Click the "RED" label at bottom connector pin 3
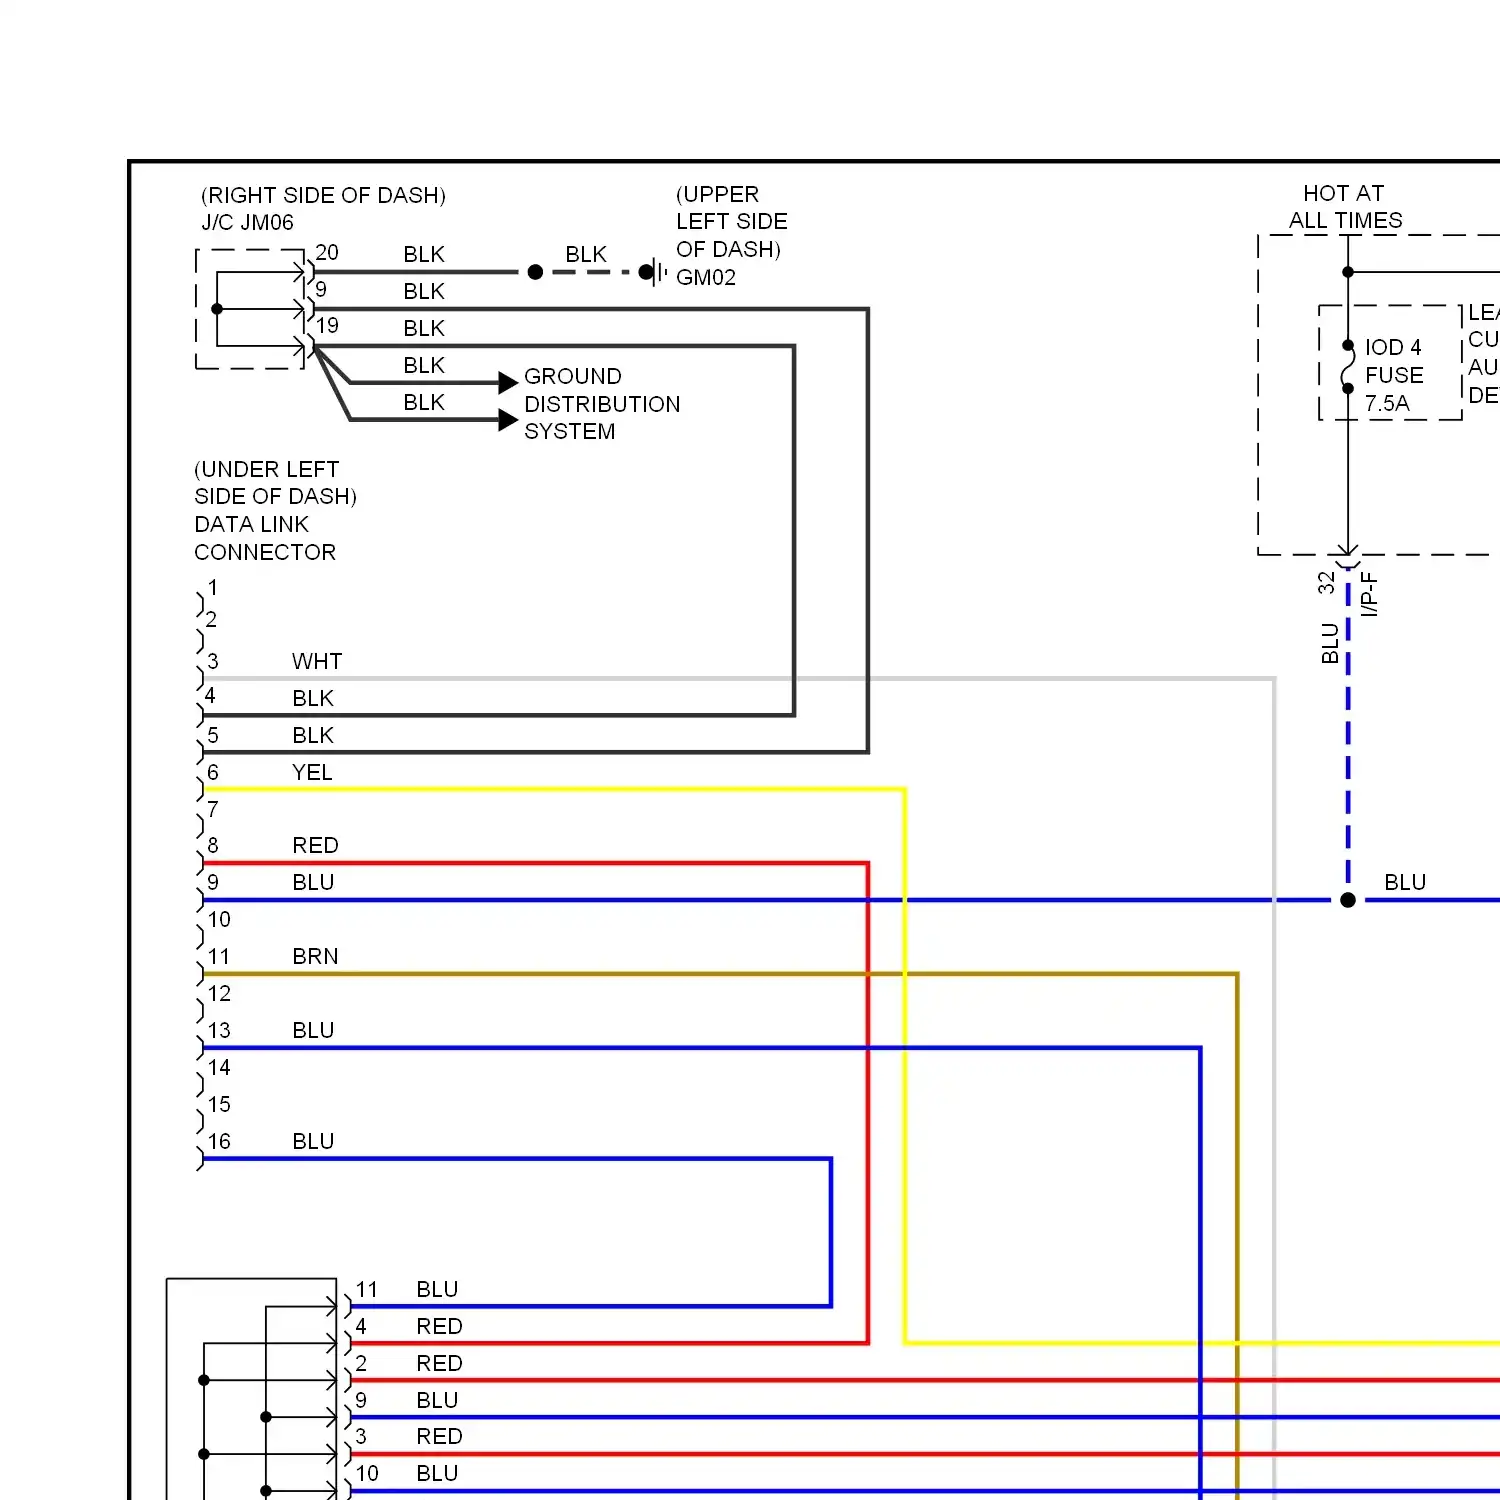Image resolution: width=1500 pixels, height=1500 pixels. pyautogui.click(x=439, y=1436)
